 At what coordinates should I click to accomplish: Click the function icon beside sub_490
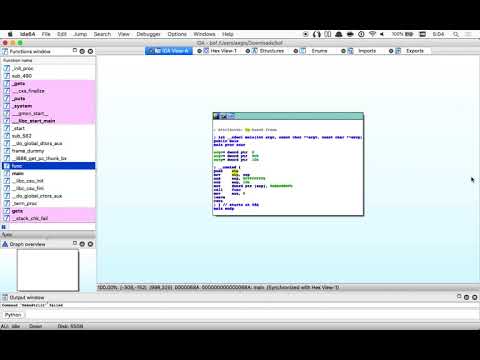tap(6, 76)
